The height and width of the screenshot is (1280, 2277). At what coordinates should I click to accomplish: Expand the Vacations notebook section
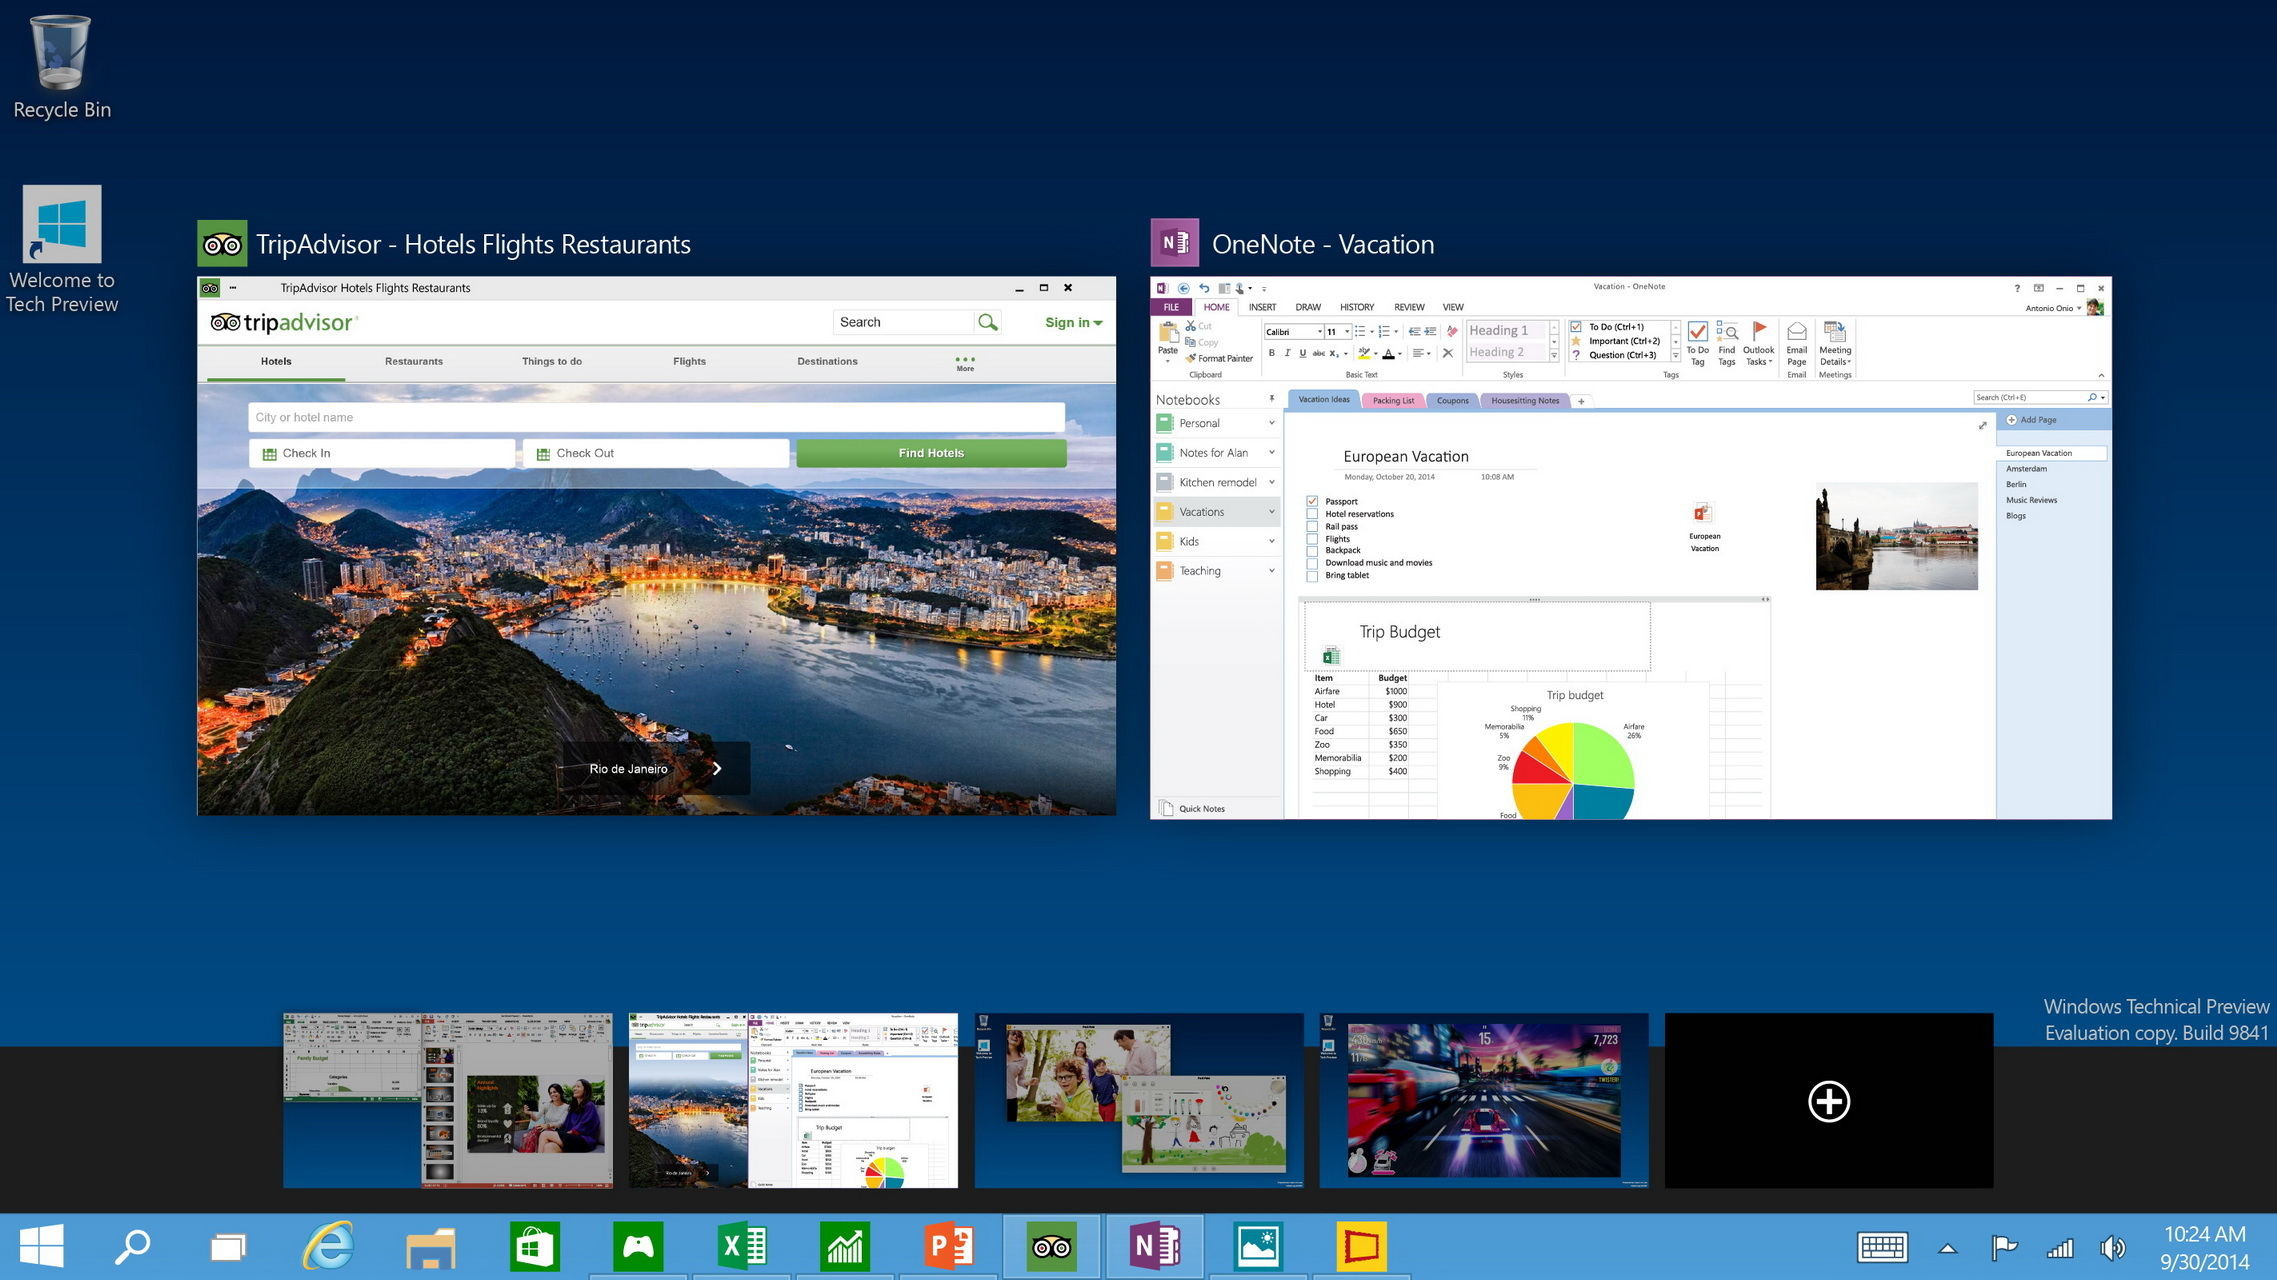[1267, 510]
